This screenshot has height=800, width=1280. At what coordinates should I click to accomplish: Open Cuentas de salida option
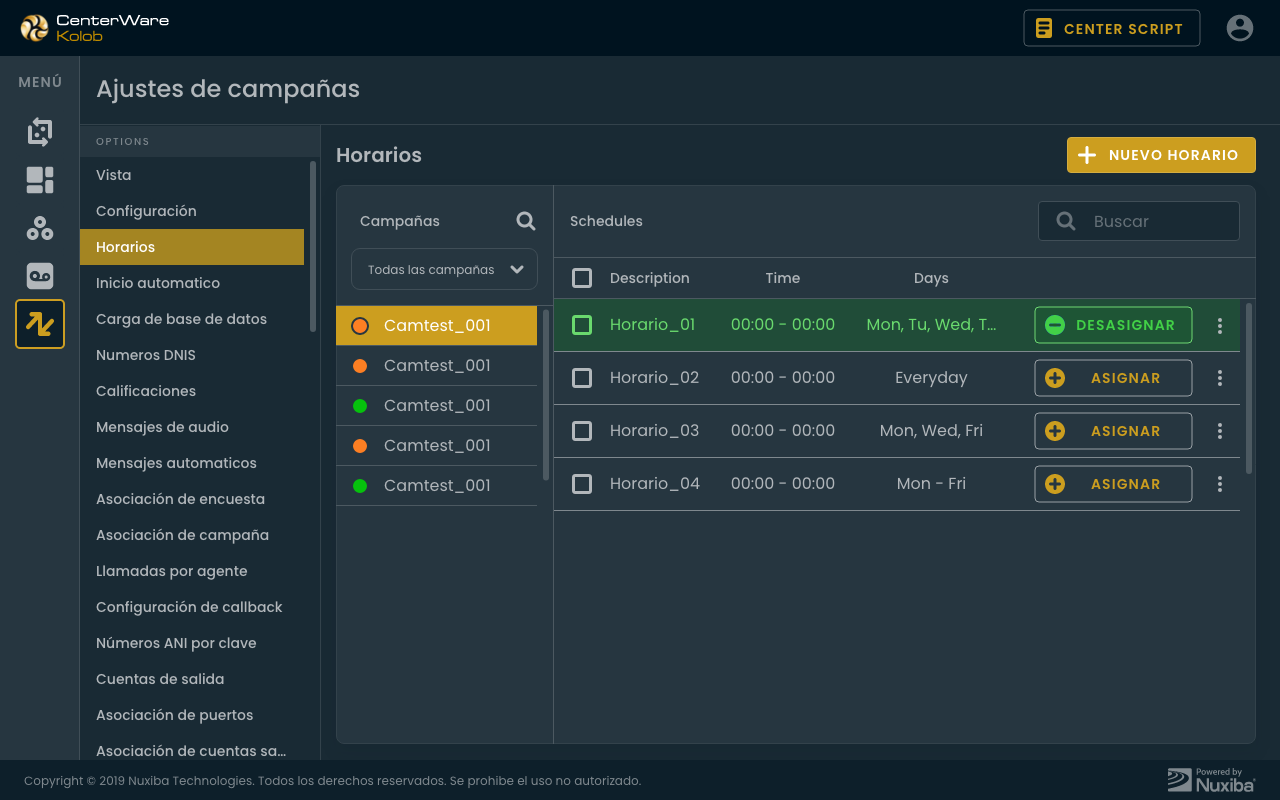(x=192, y=679)
